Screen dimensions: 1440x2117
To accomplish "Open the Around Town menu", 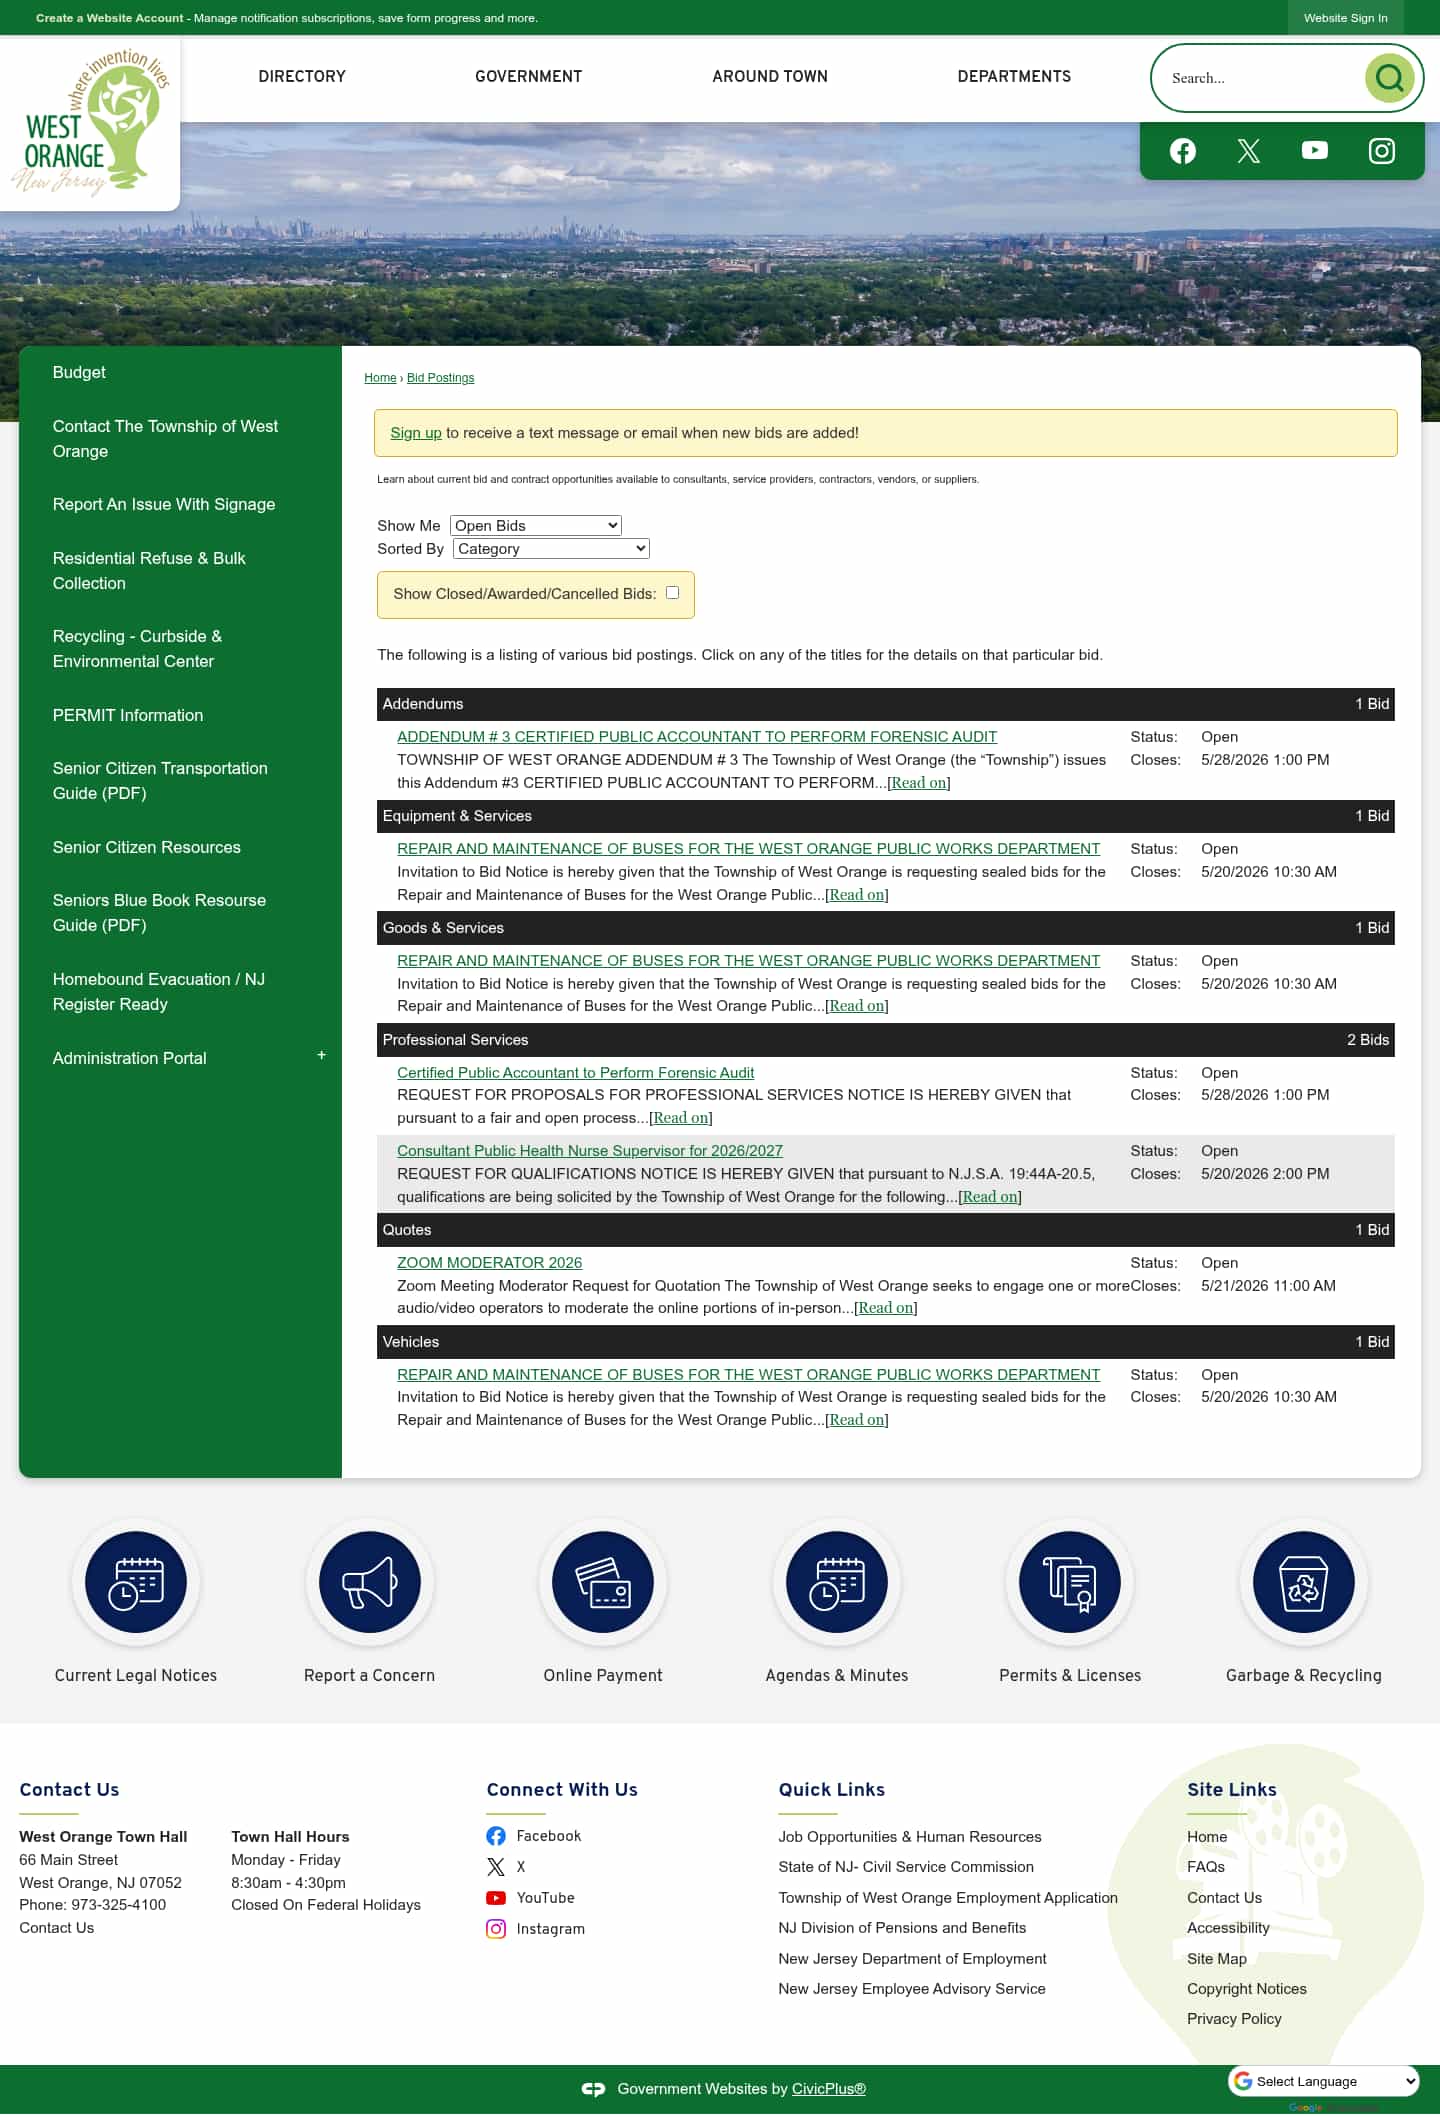I will [770, 77].
